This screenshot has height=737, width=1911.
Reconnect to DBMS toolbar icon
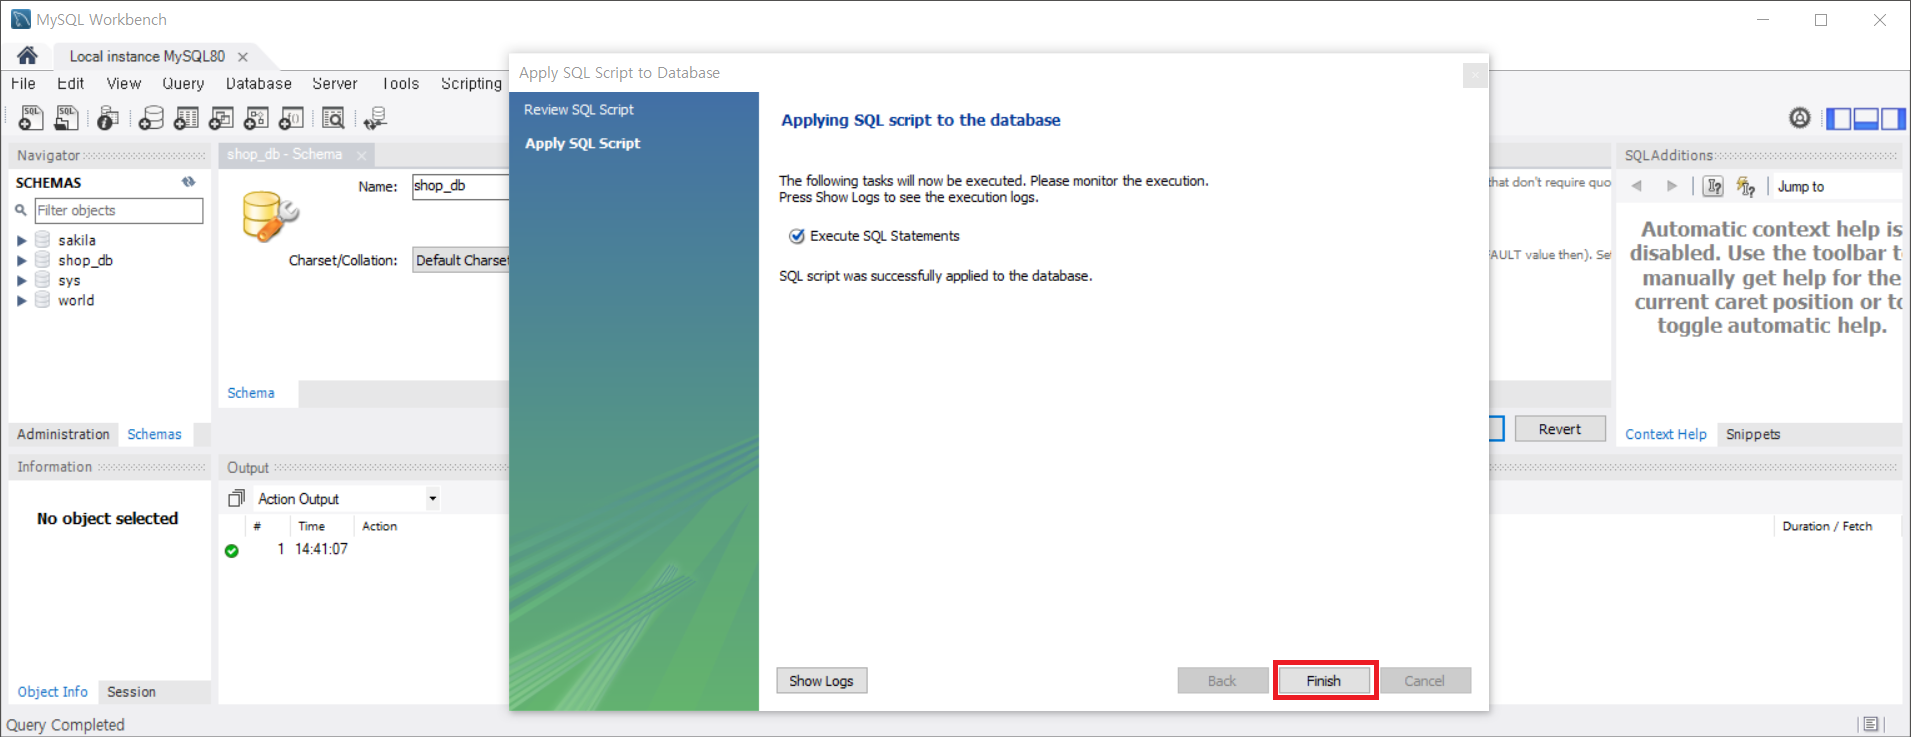coord(376,118)
